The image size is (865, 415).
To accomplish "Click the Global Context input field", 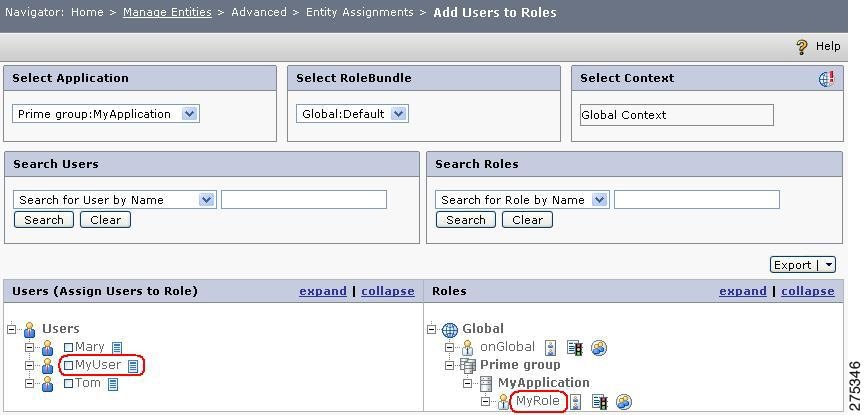I will click(x=677, y=115).
